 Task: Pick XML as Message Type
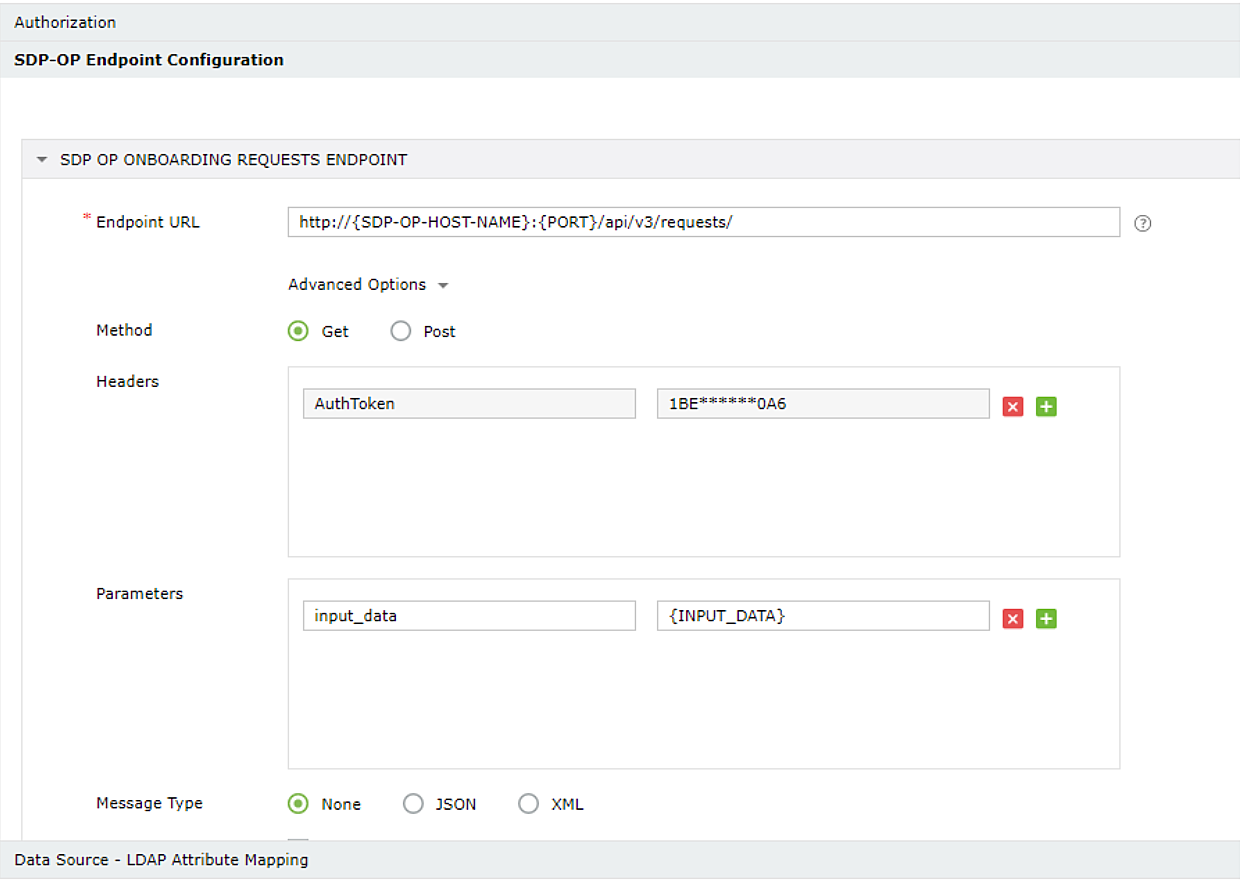click(528, 804)
